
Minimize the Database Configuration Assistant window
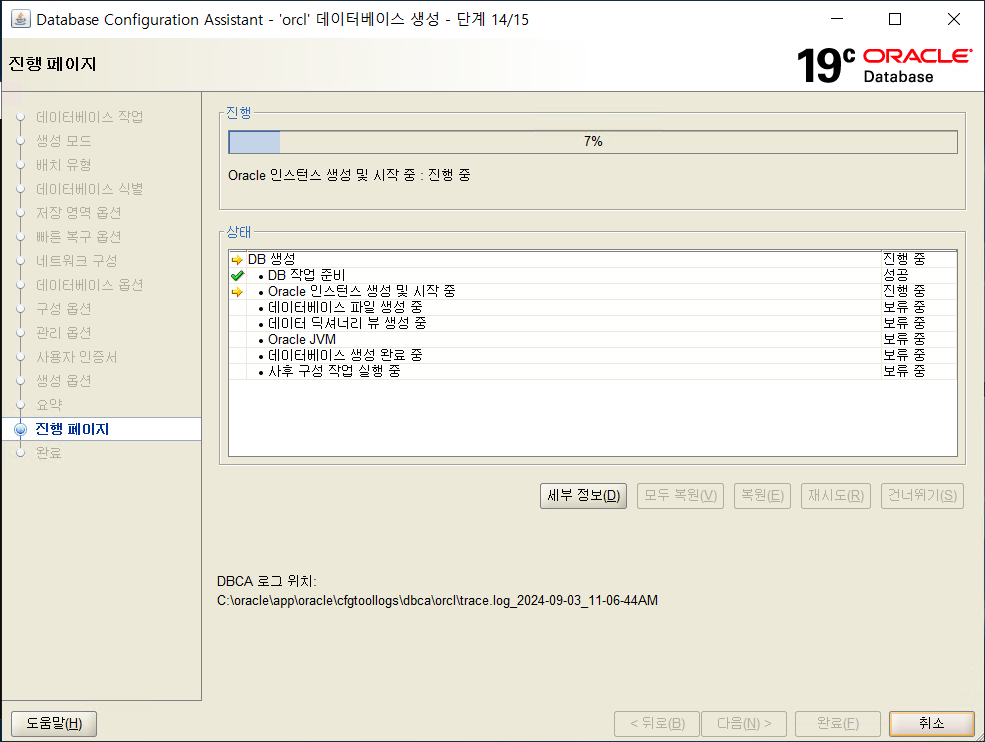point(837,19)
